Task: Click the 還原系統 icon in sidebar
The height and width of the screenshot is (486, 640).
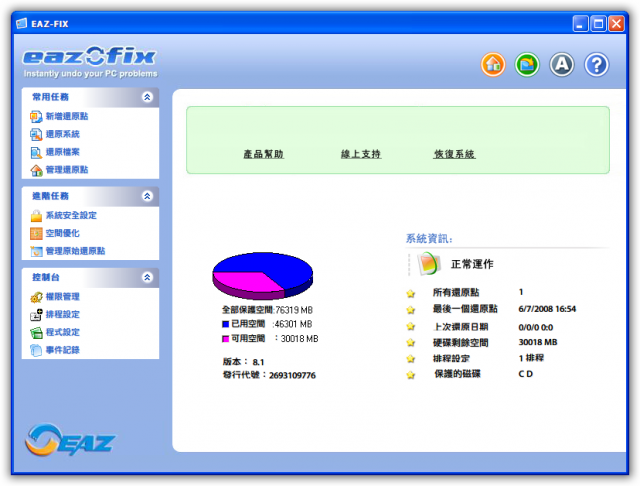Action: [x=36, y=134]
